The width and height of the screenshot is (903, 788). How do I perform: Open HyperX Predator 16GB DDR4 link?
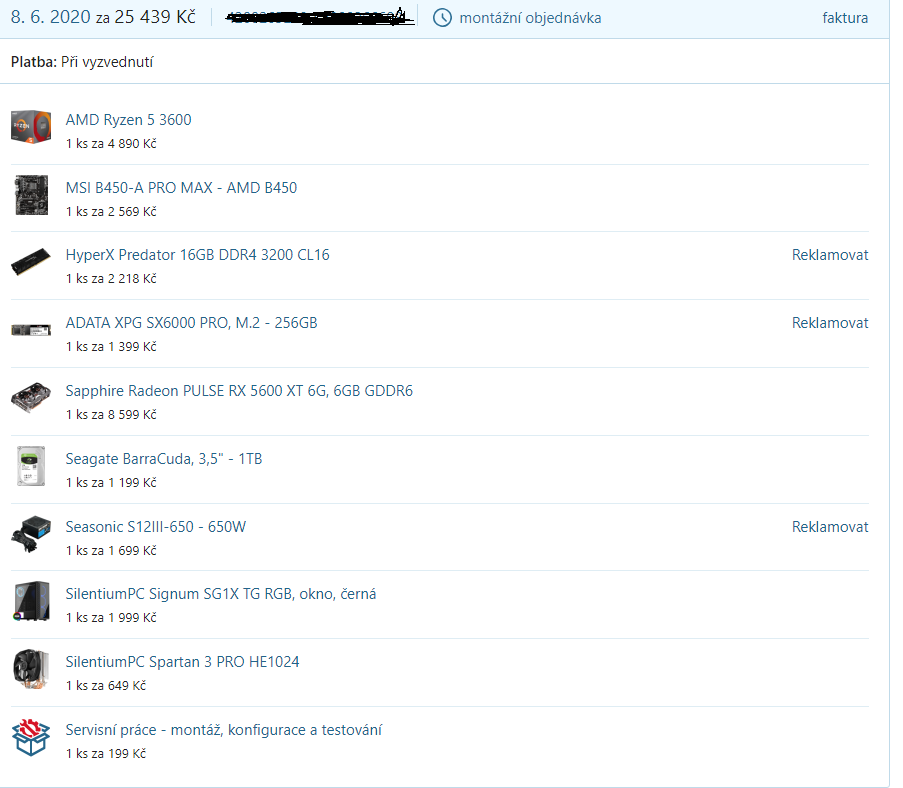(198, 255)
